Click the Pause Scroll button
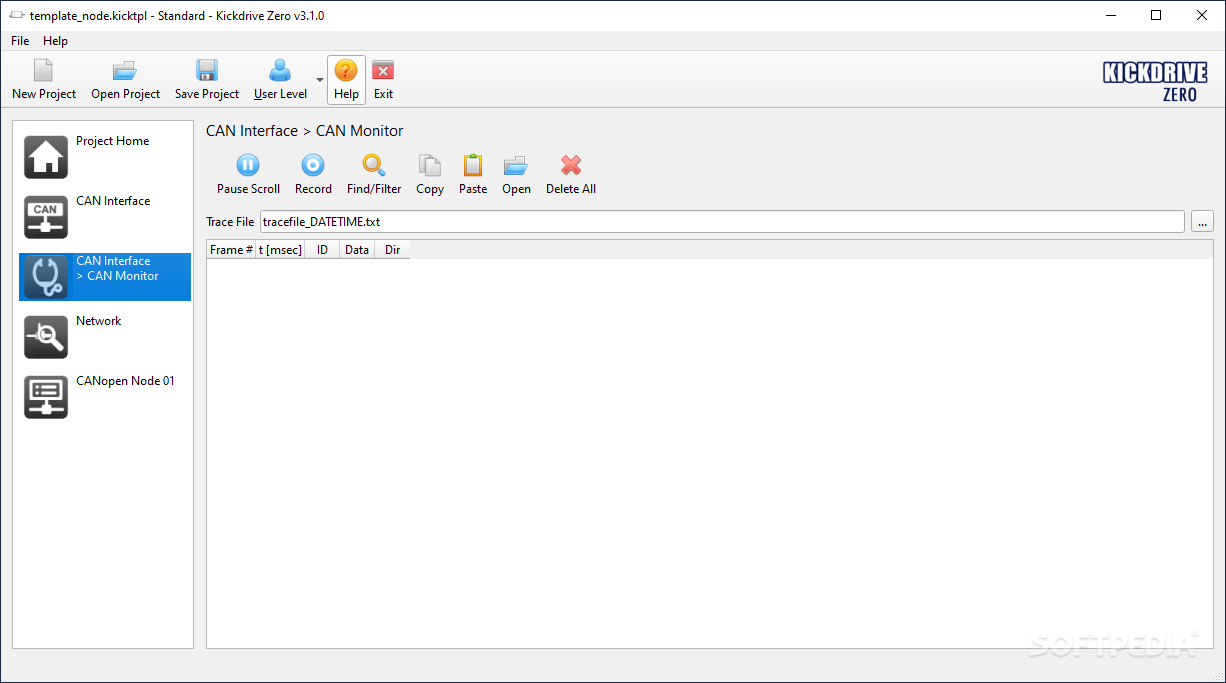This screenshot has height=683, width=1226. click(248, 174)
